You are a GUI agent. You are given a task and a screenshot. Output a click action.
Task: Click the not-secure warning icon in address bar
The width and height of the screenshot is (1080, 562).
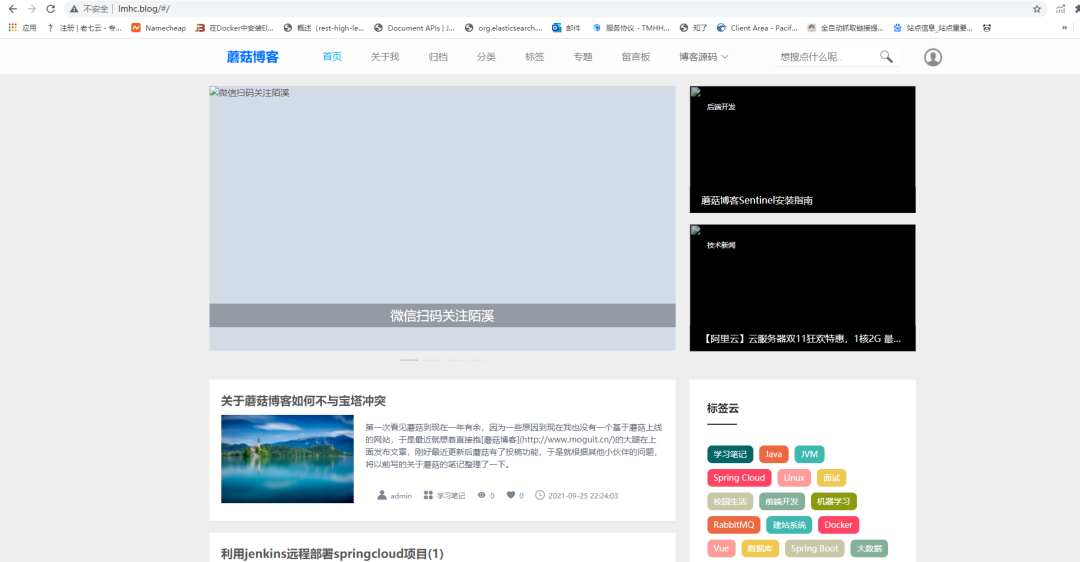pos(74,9)
